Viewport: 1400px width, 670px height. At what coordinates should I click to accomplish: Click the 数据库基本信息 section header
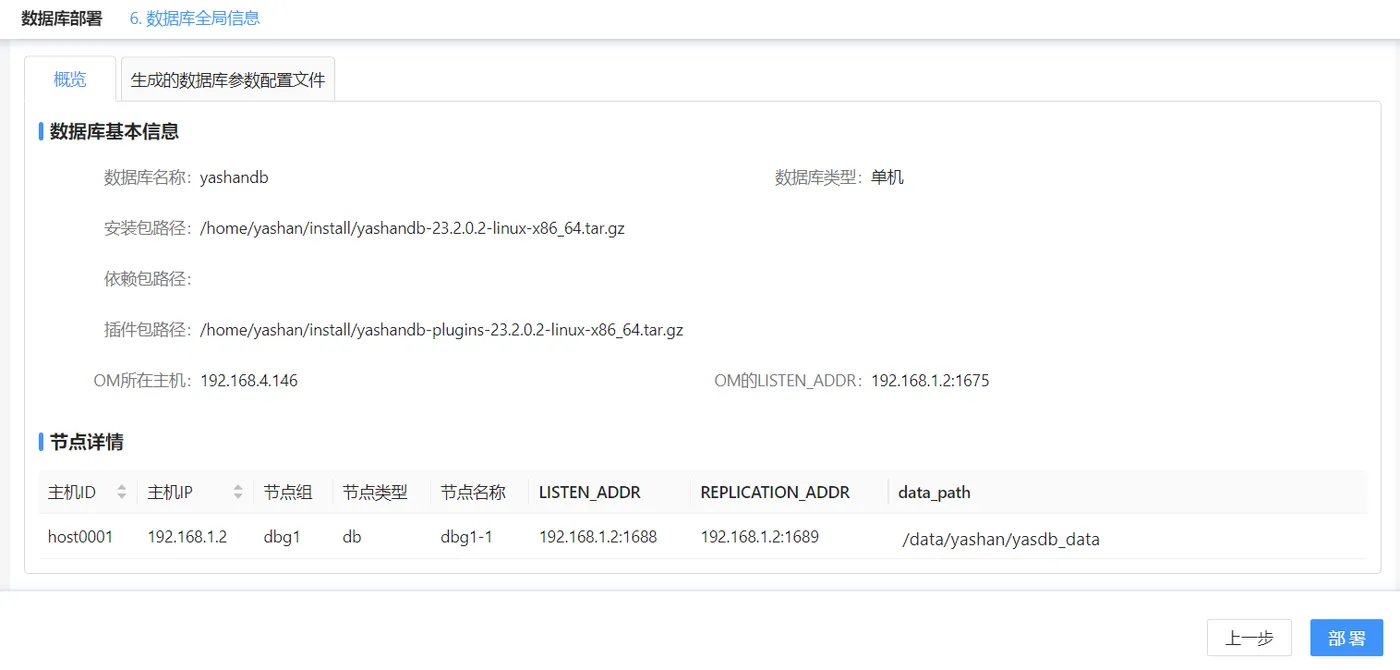pyautogui.click(x=111, y=131)
